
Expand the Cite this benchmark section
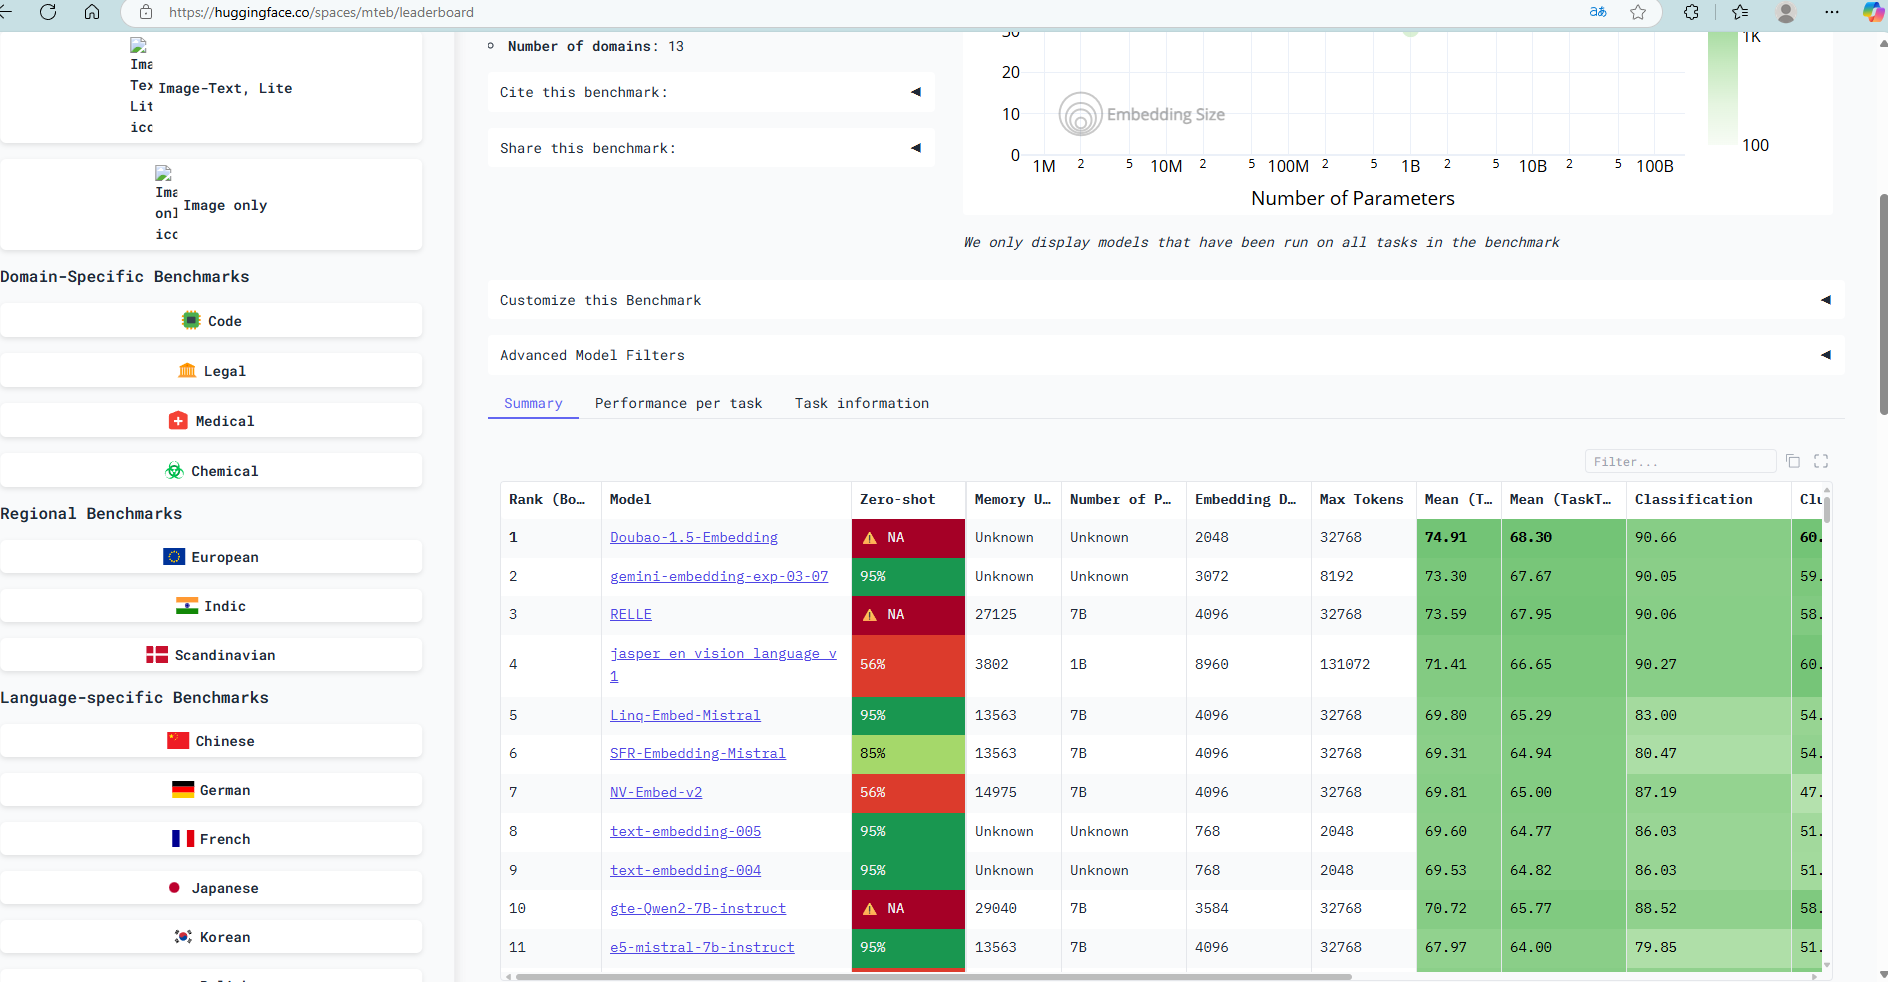click(711, 92)
